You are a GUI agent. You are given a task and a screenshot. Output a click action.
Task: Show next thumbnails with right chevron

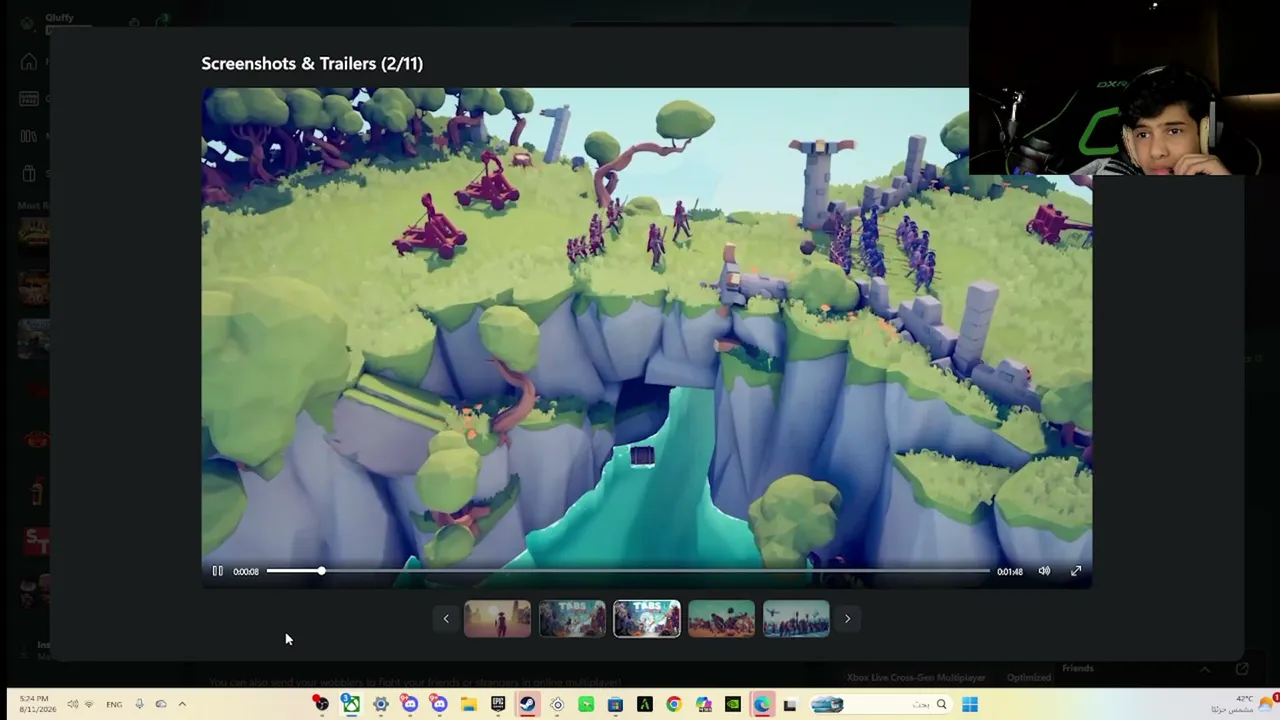click(x=847, y=619)
